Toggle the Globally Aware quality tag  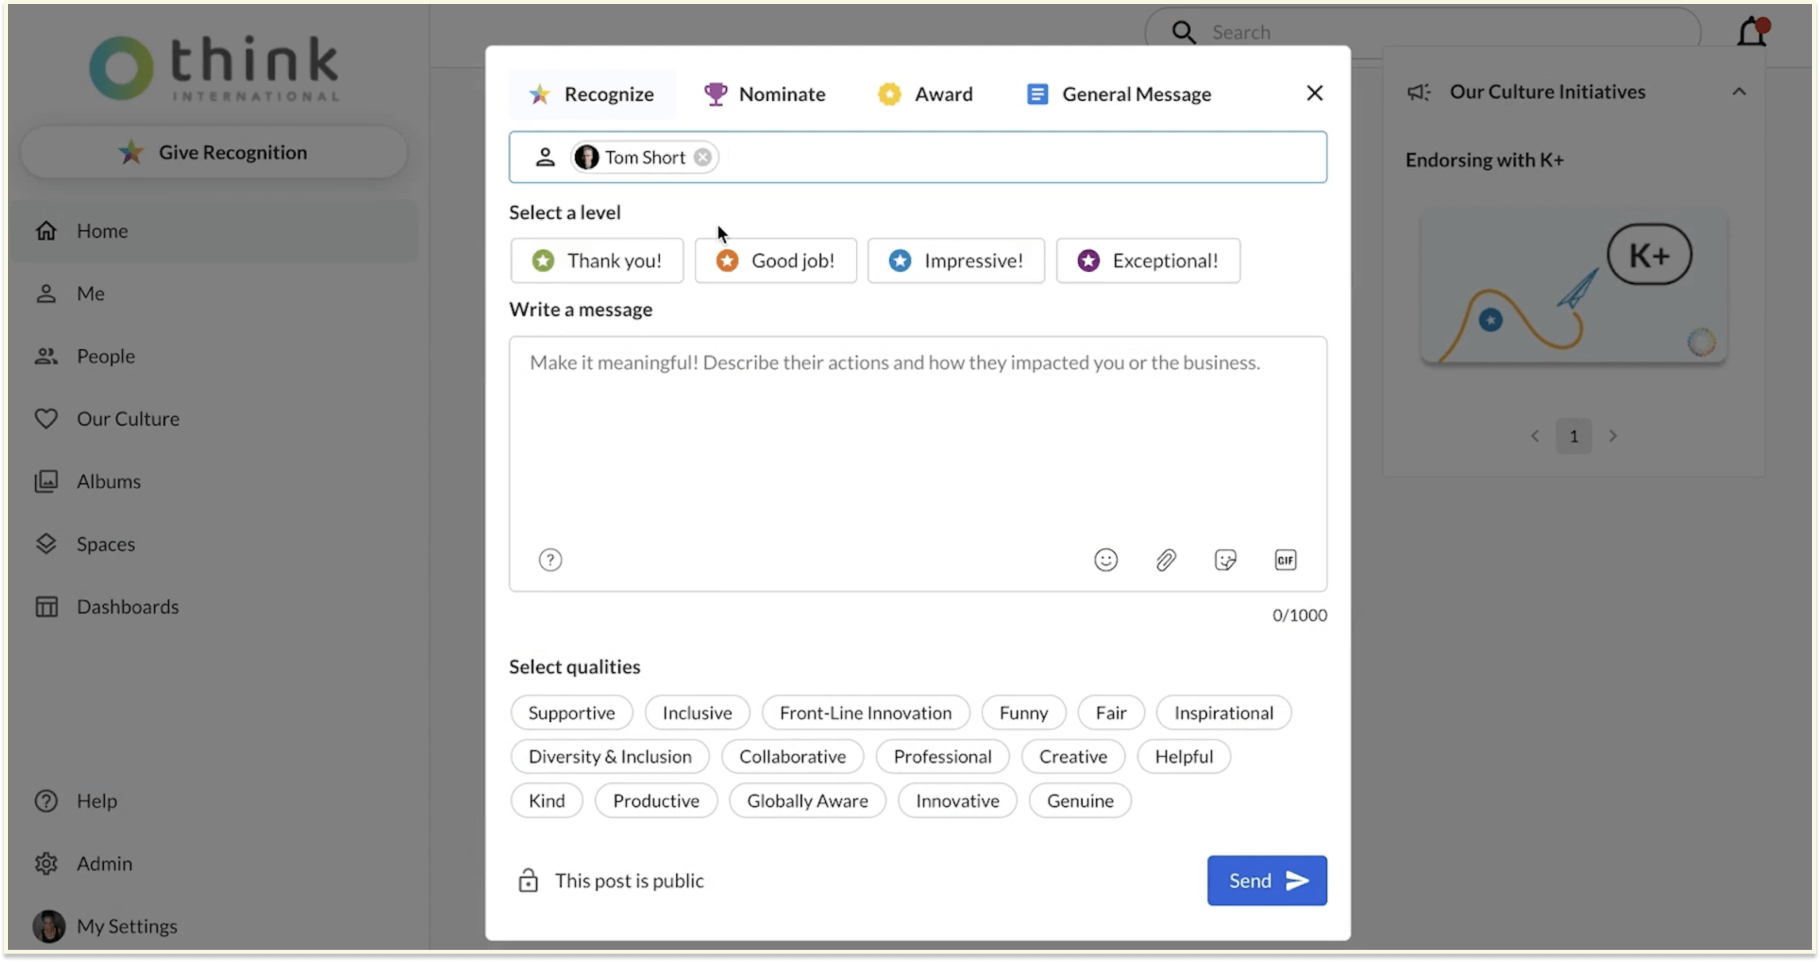pyautogui.click(x=807, y=801)
